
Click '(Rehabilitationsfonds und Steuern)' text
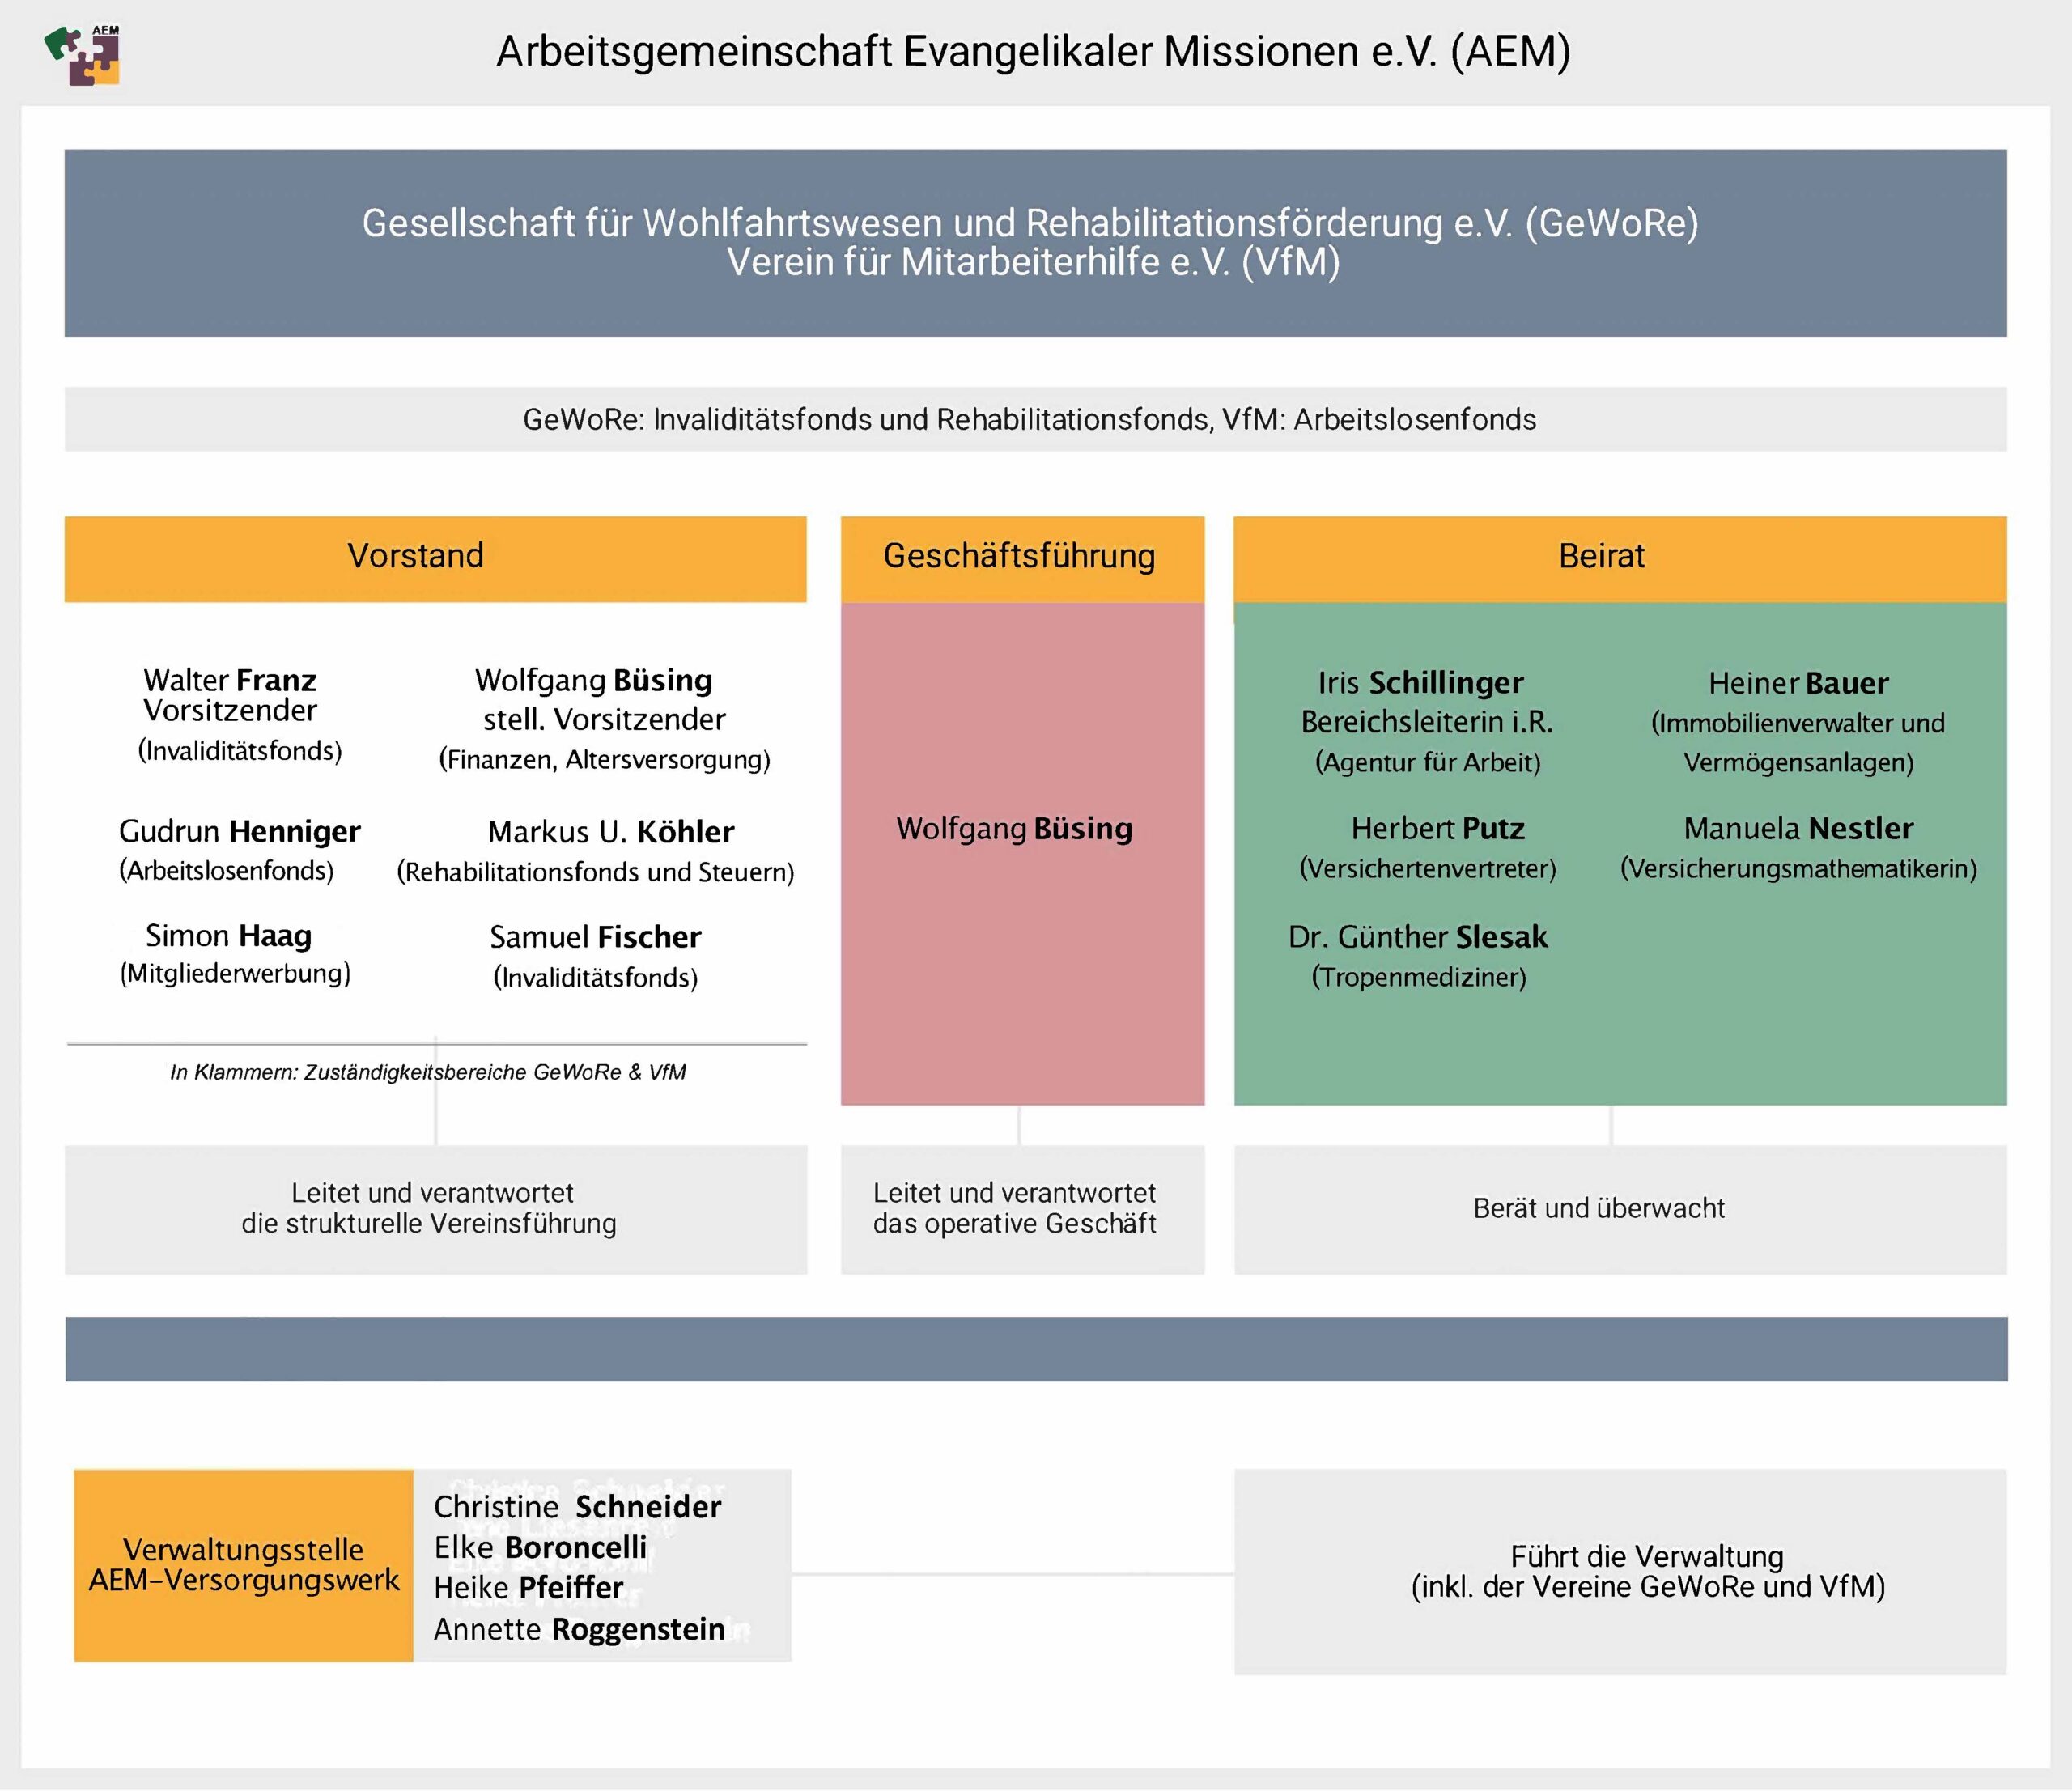coord(596,872)
